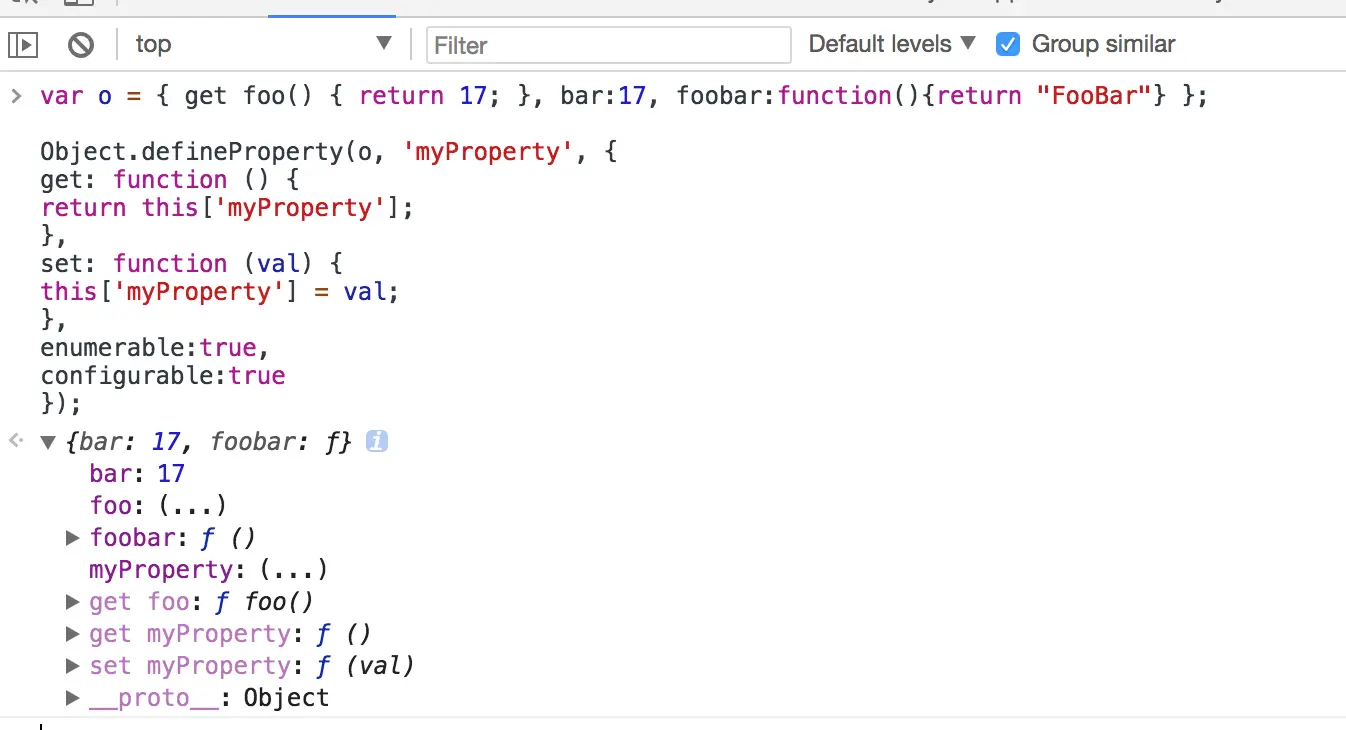The image size is (1346, 730).
Task: Open the 'top' execution context dropdown
Action: [x=264, y=44]
